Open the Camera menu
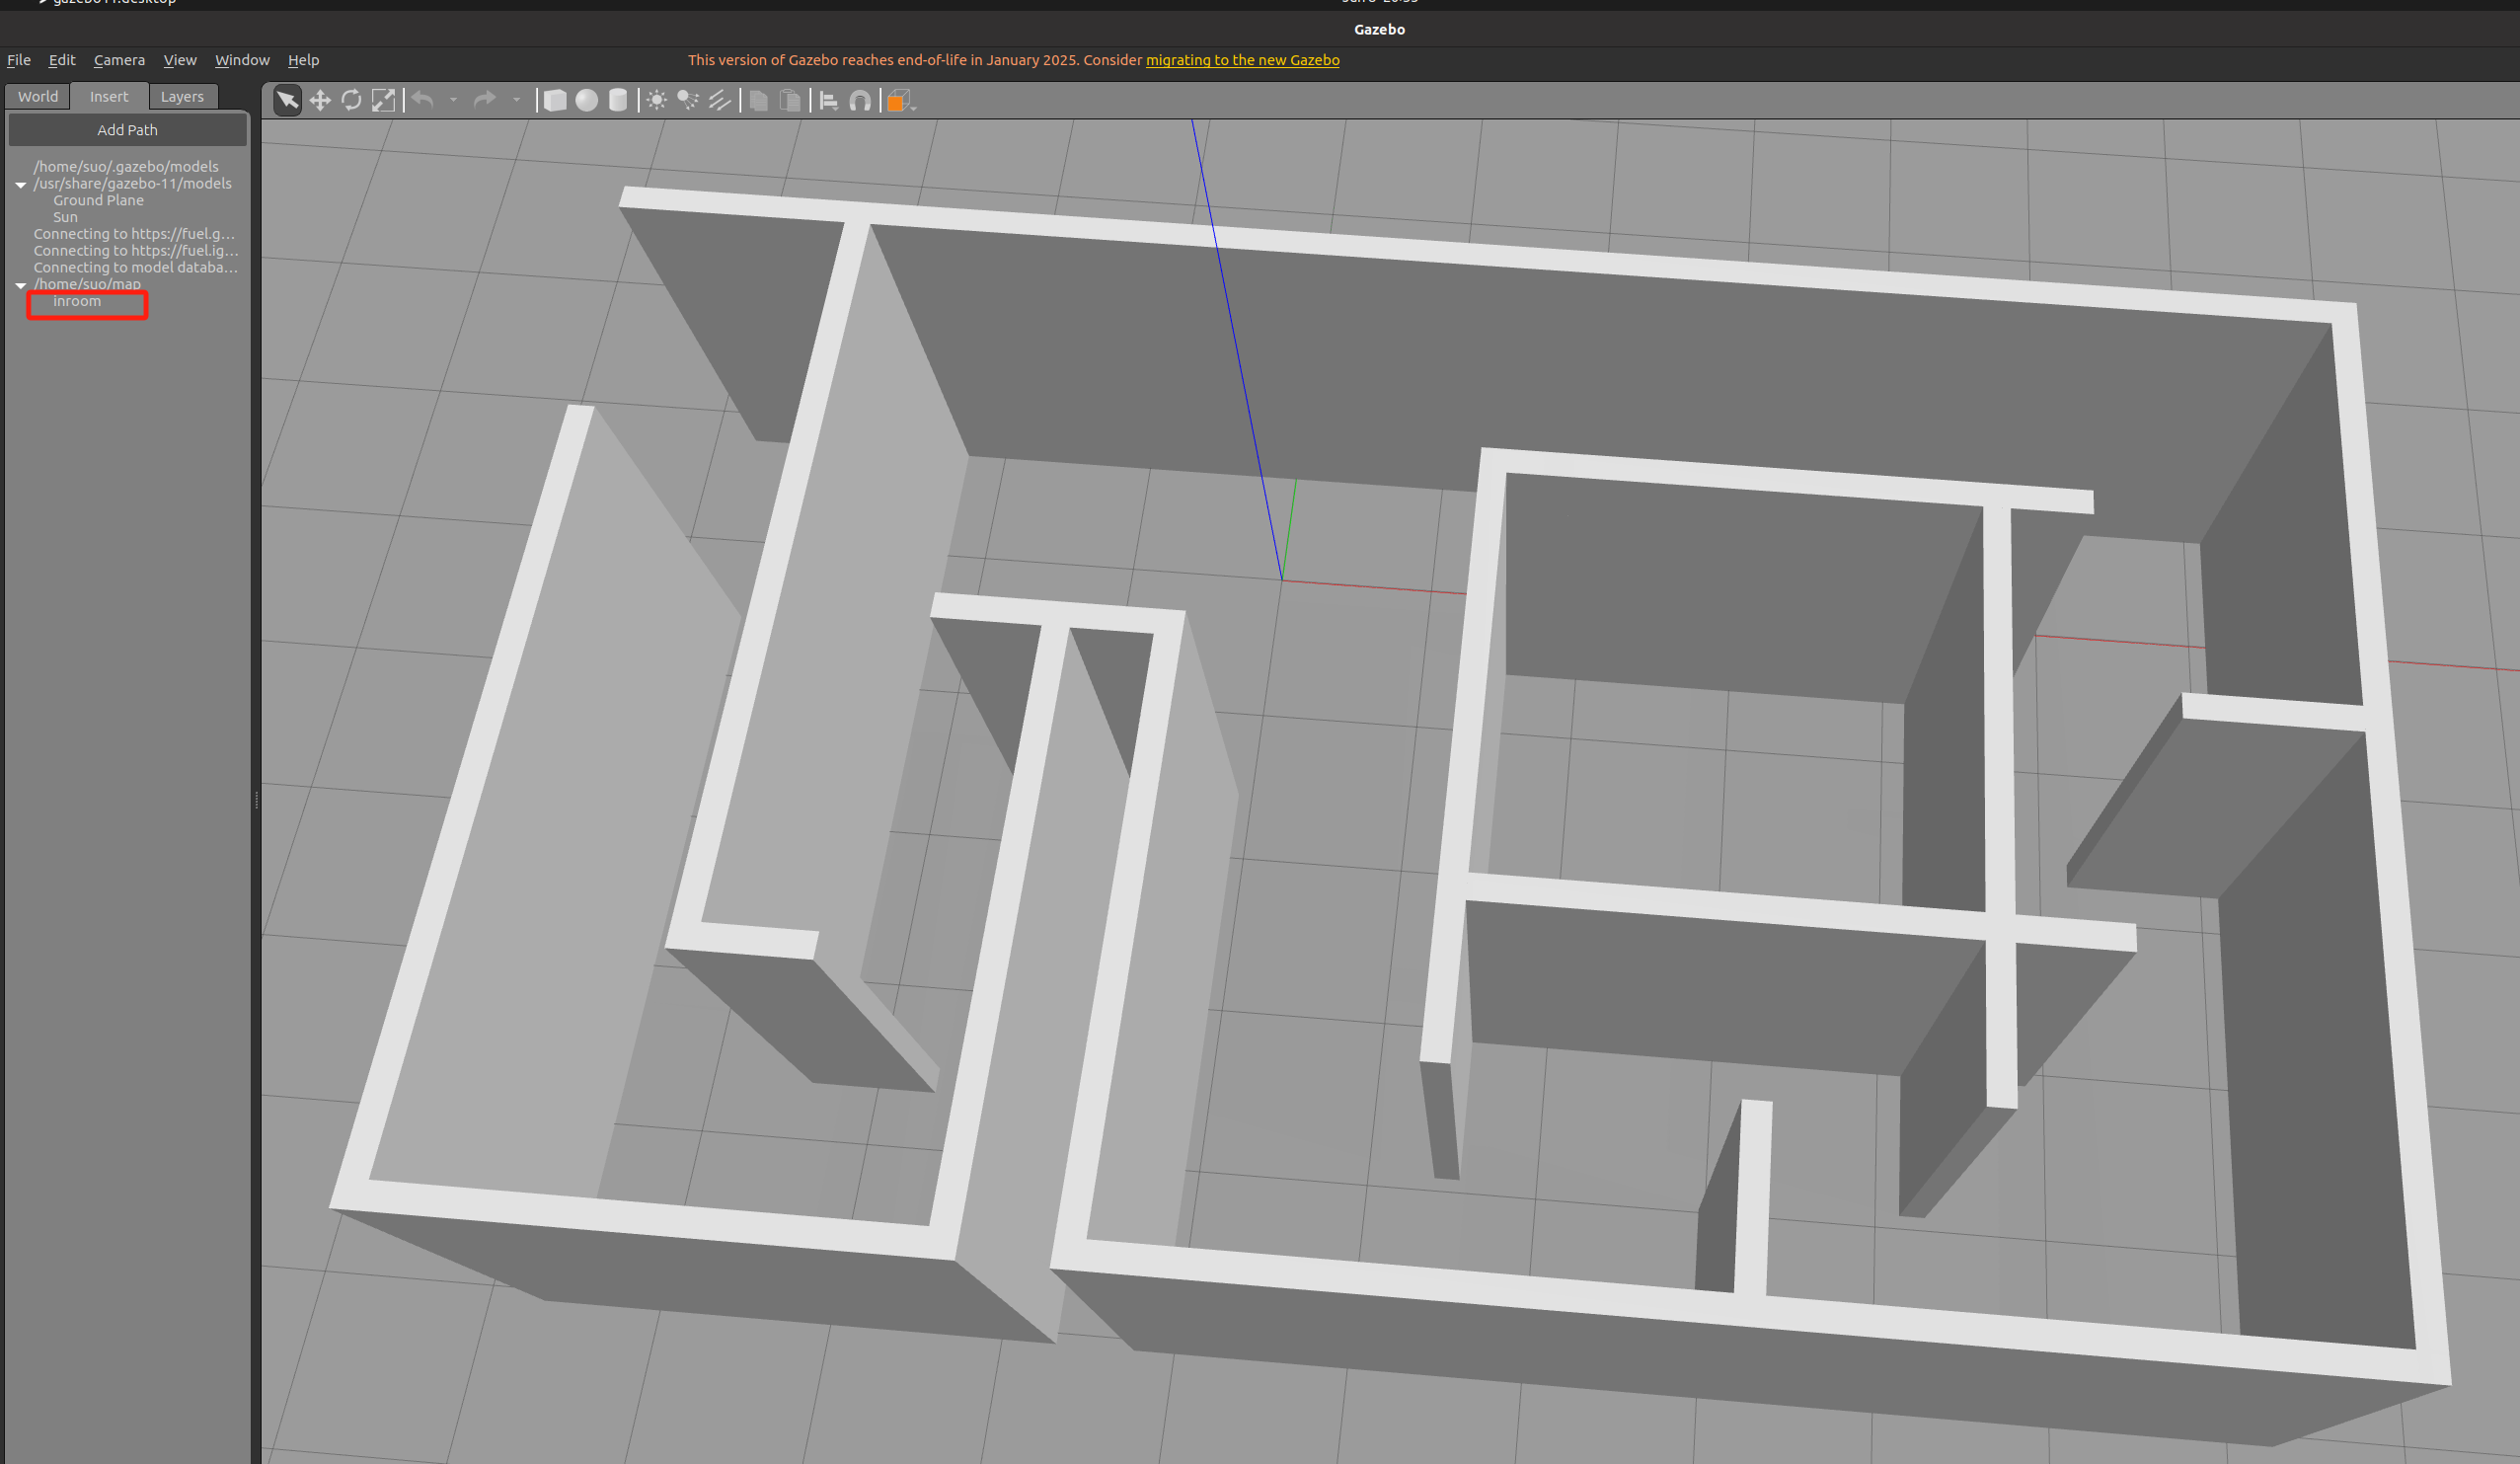2520x1464 pixels. (119, 60)
